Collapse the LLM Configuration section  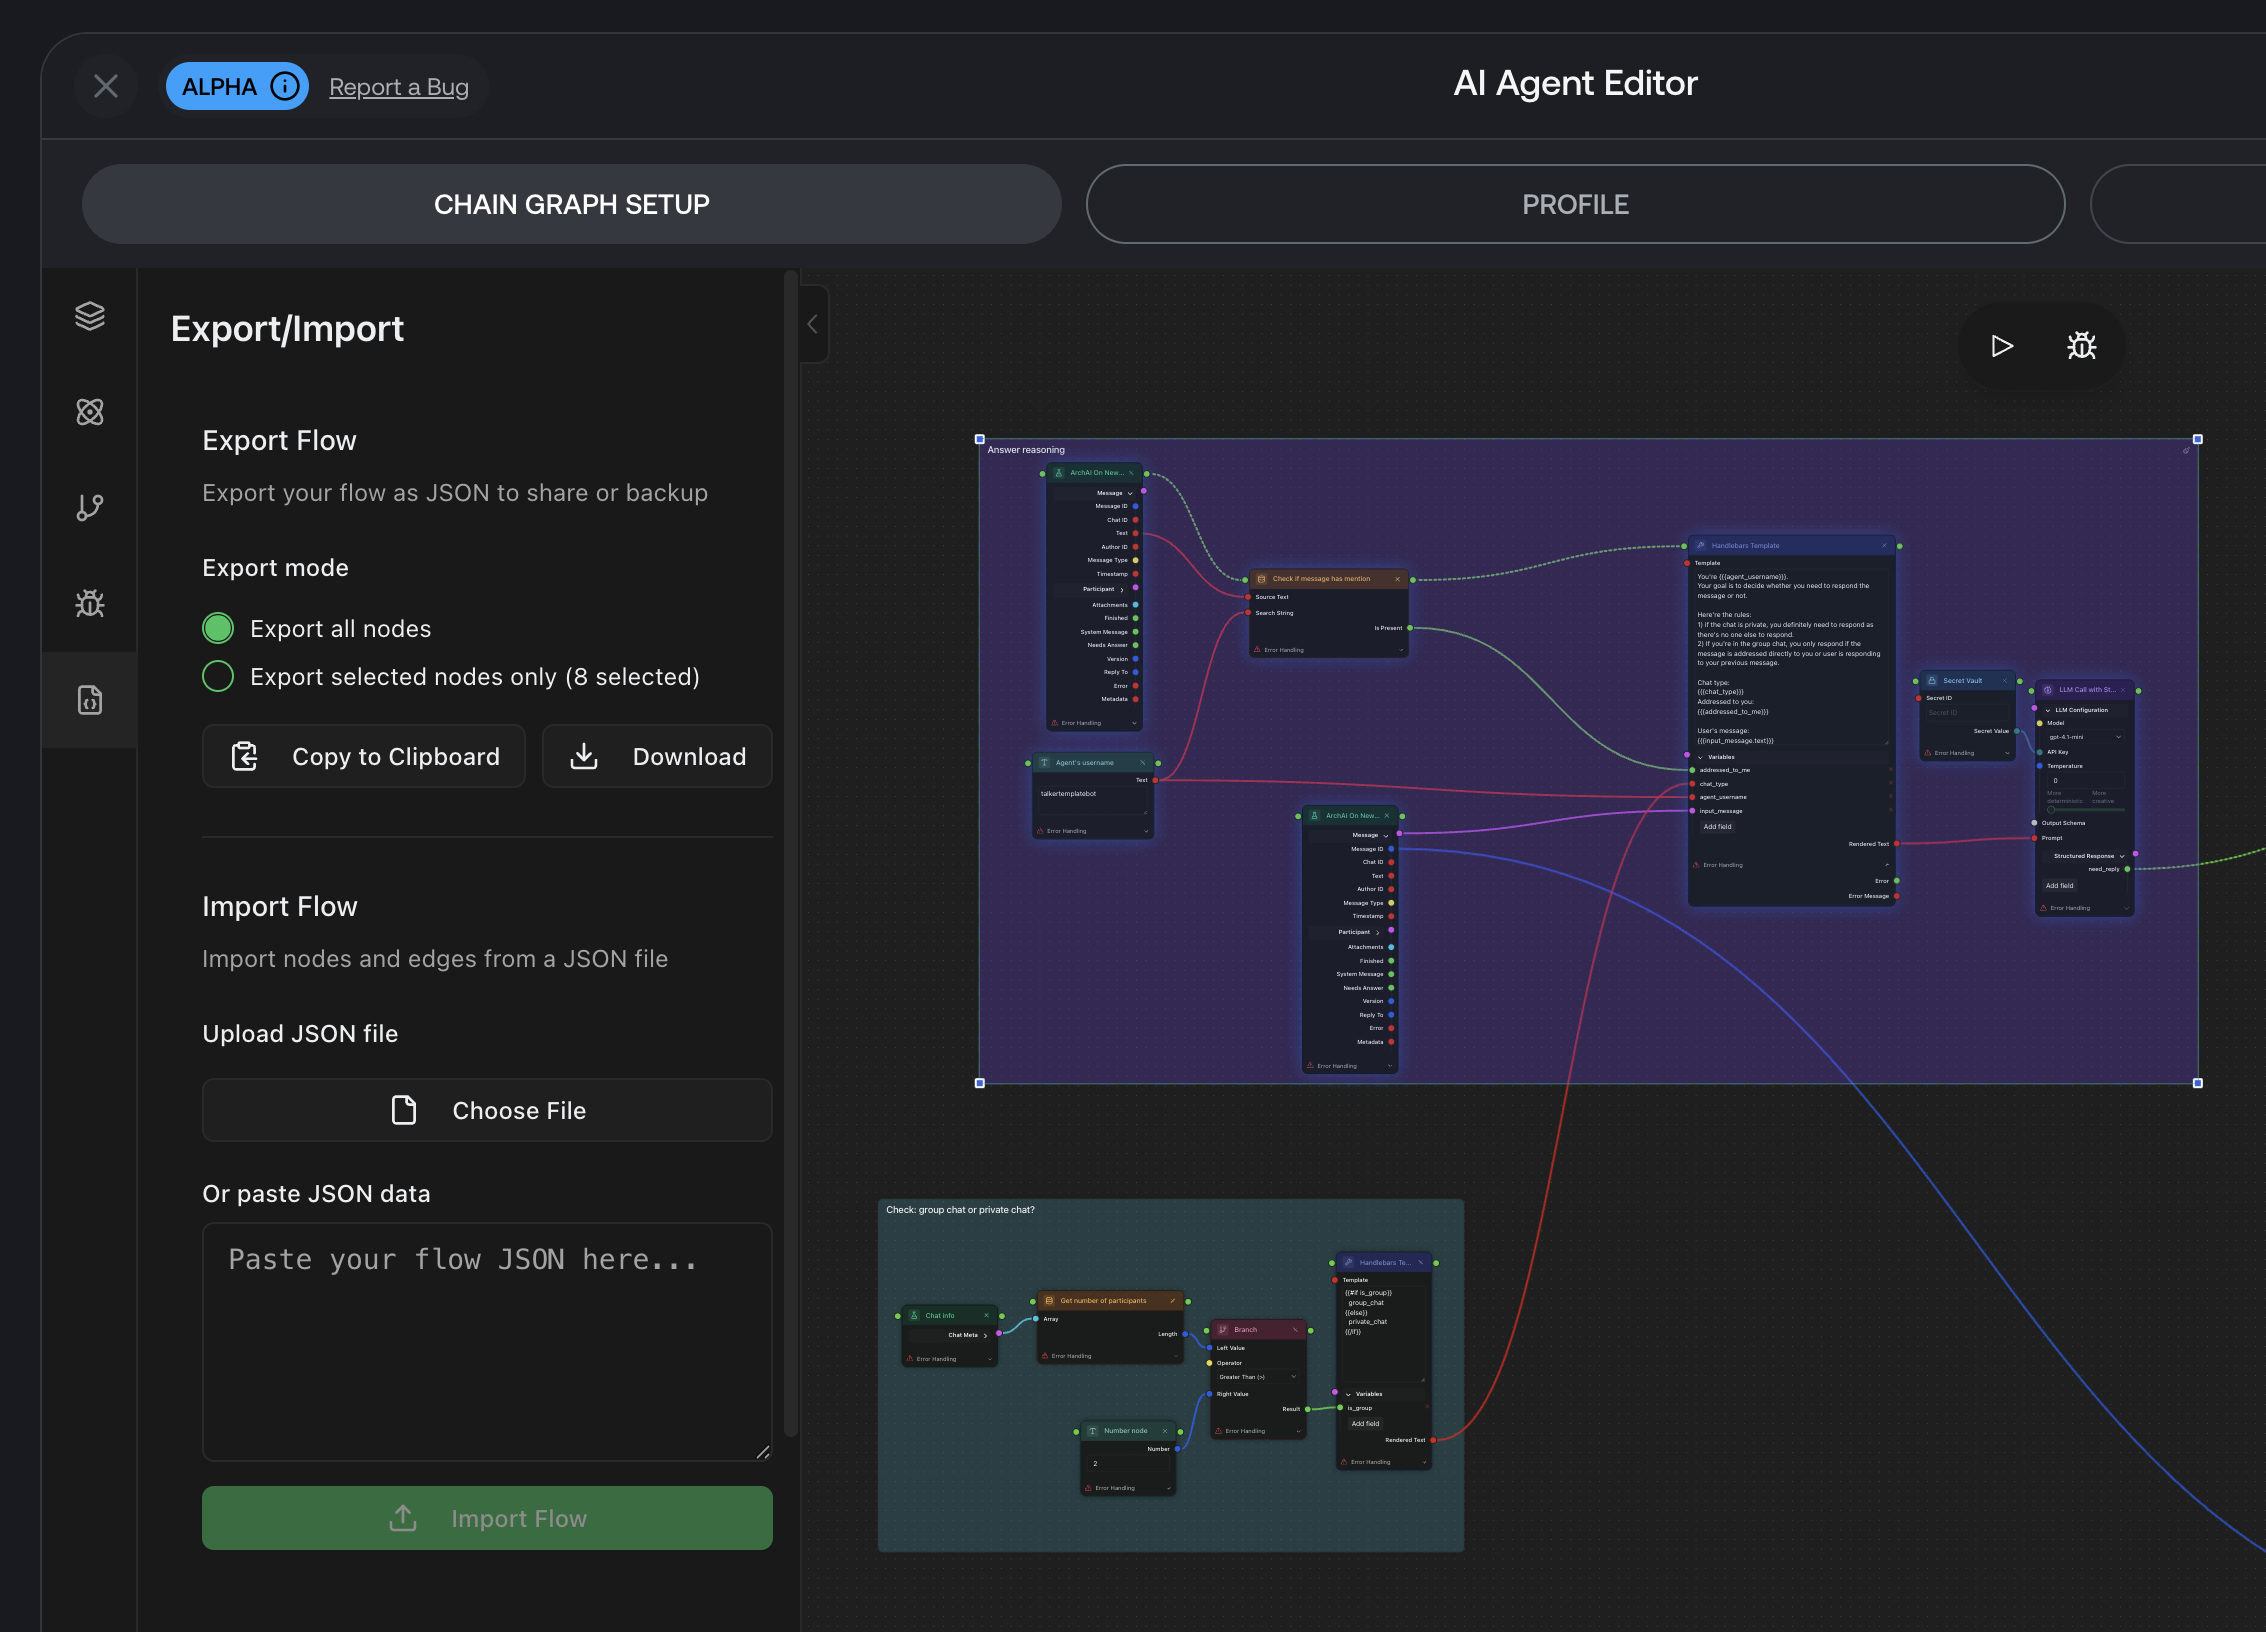[2049, 710]
